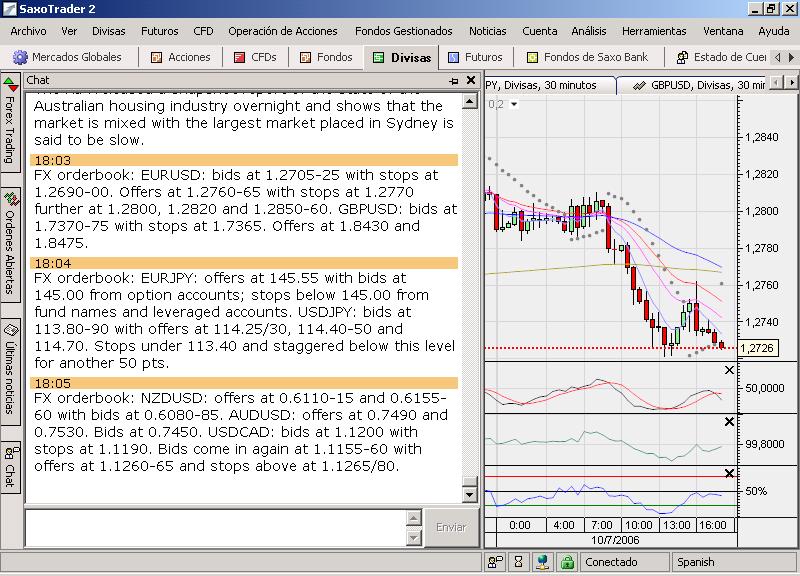Select the 18:05 chat message header
Screen dimensions: 800x576
(244, 383)
